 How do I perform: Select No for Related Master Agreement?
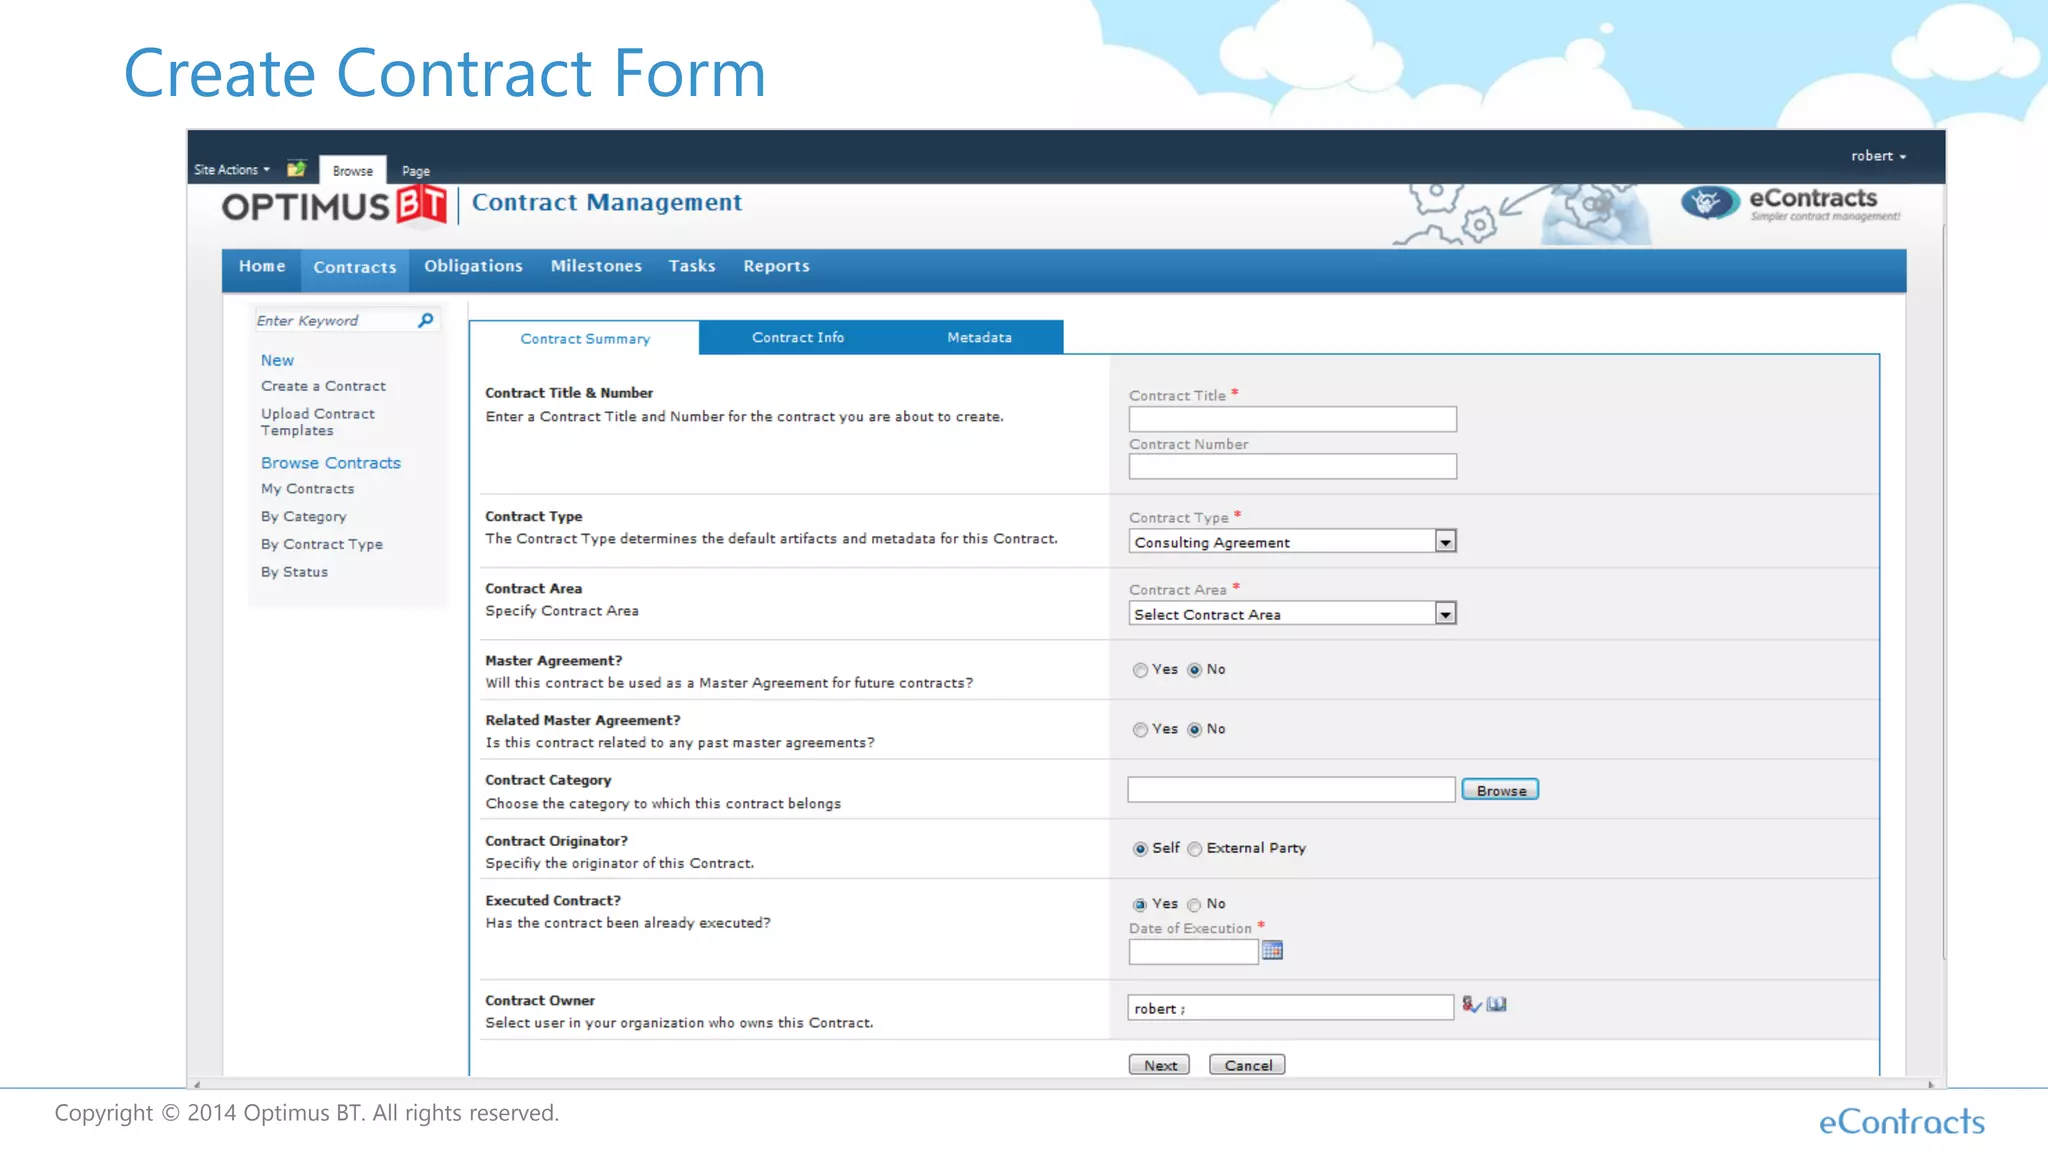point(1194,730)
